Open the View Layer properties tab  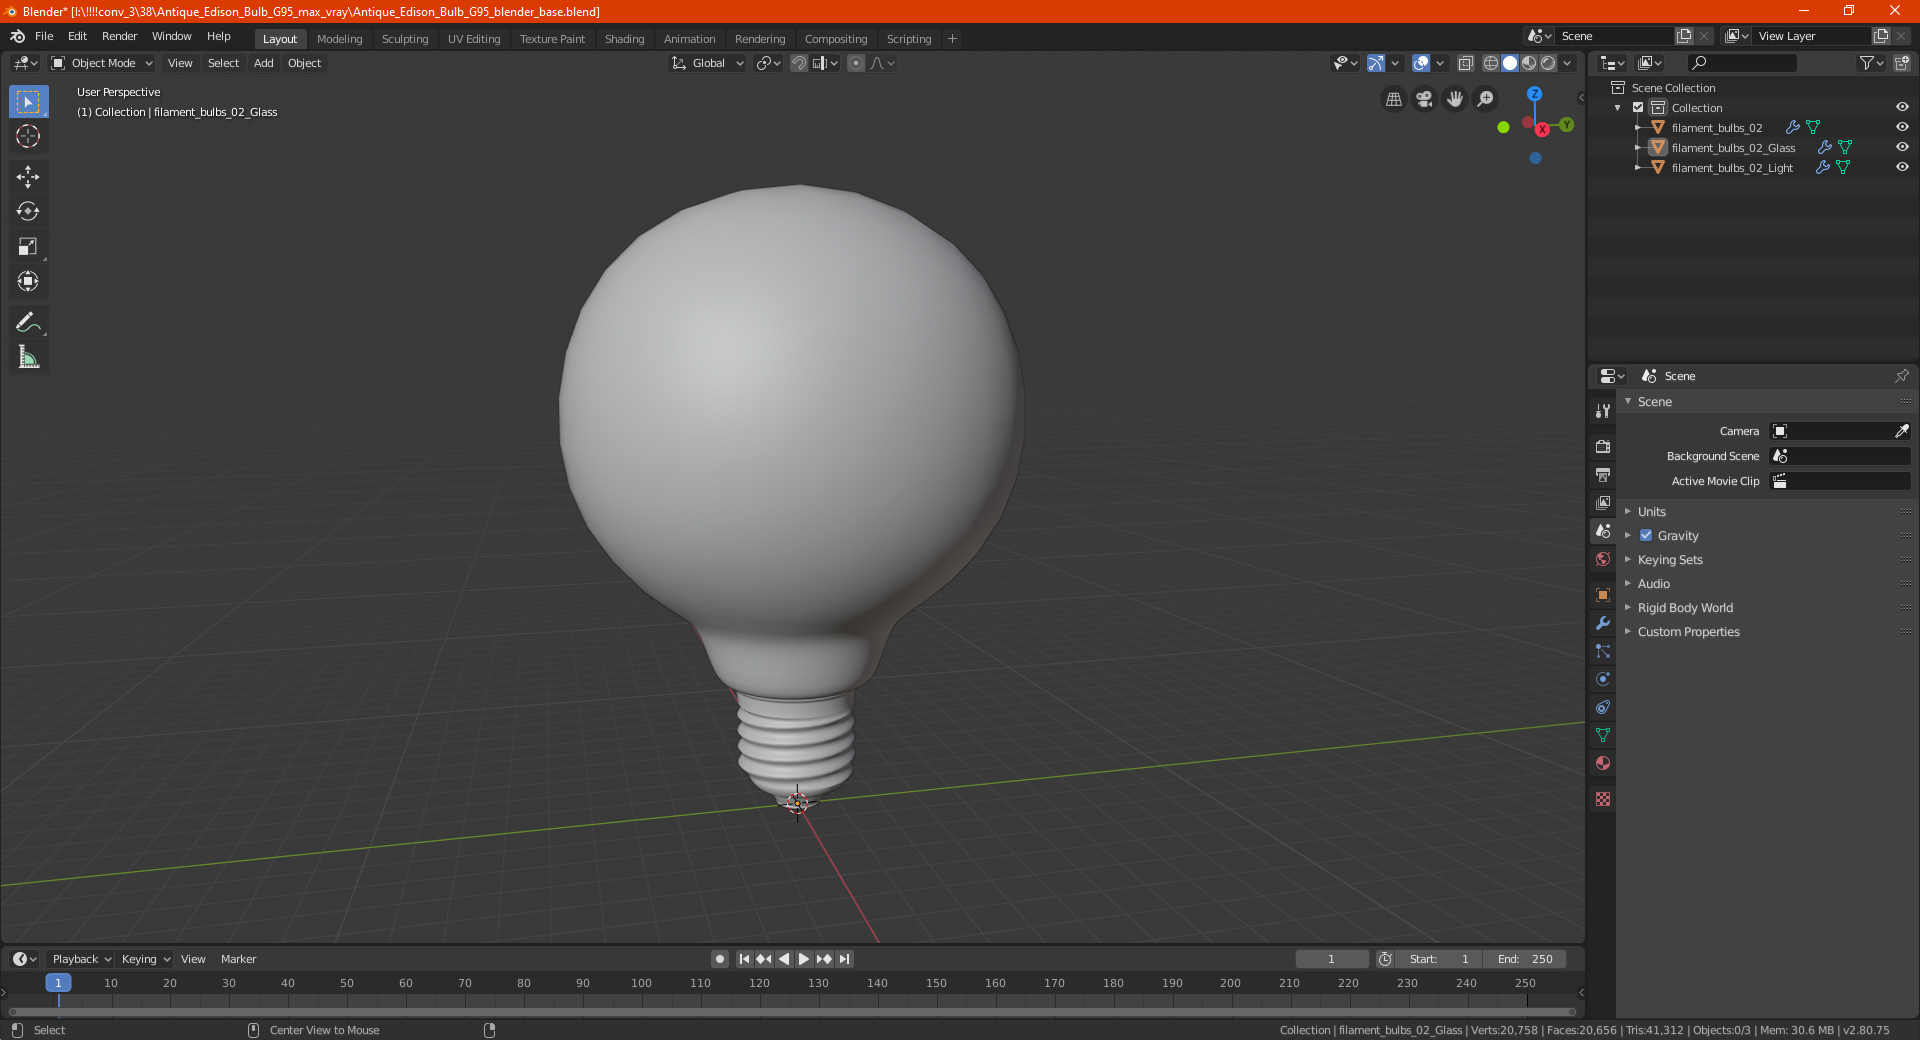click(x=1603, y=502)
